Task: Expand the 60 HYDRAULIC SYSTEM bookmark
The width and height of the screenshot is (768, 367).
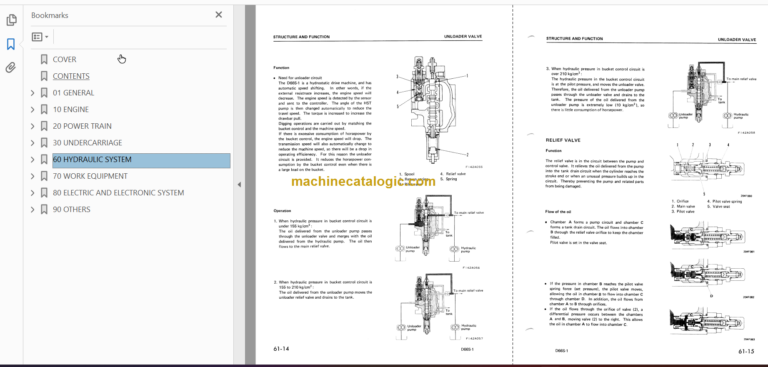Action: pos(33,159)
